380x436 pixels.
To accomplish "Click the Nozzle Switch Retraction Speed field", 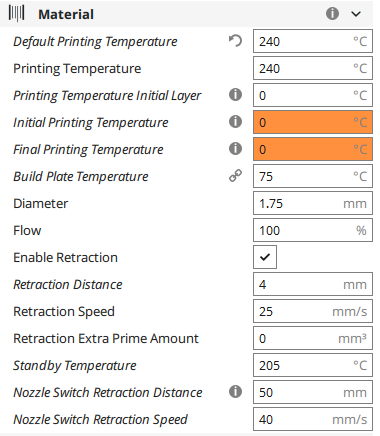I will (x=313, y=419).
